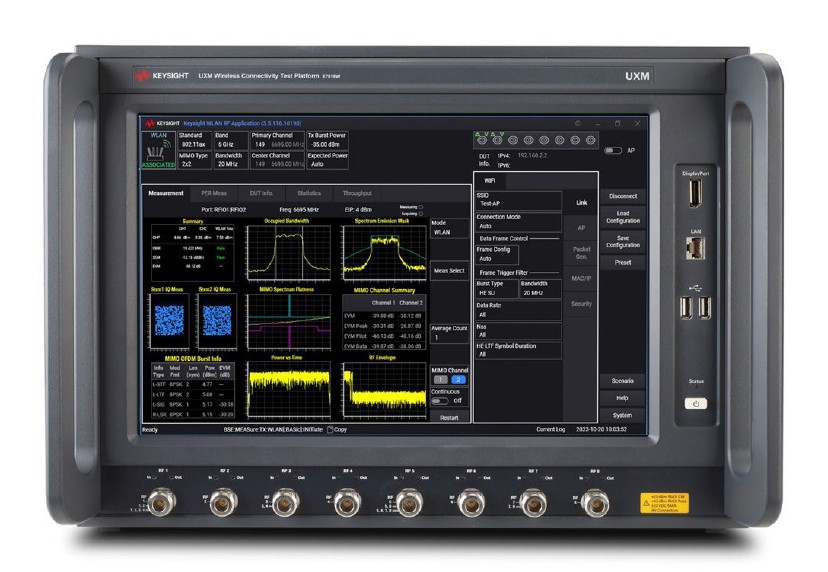This screenshot has width=828, height=572.
Task: Switch to the DUT Info tab
Action: (261, 193)
